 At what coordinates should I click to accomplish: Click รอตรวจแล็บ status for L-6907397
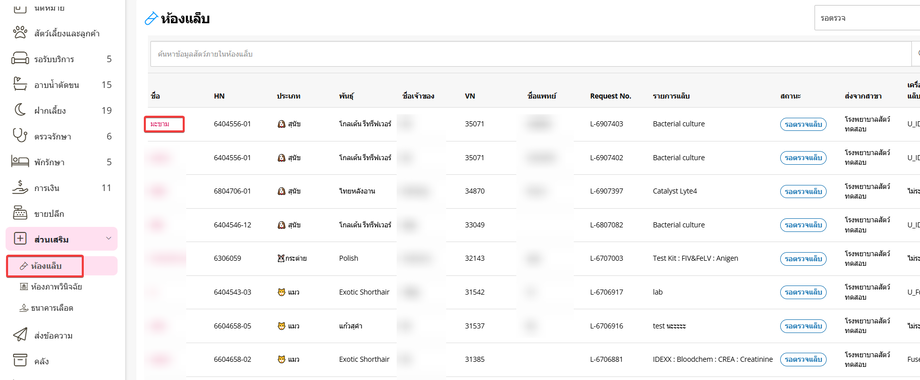coord(803,191)
